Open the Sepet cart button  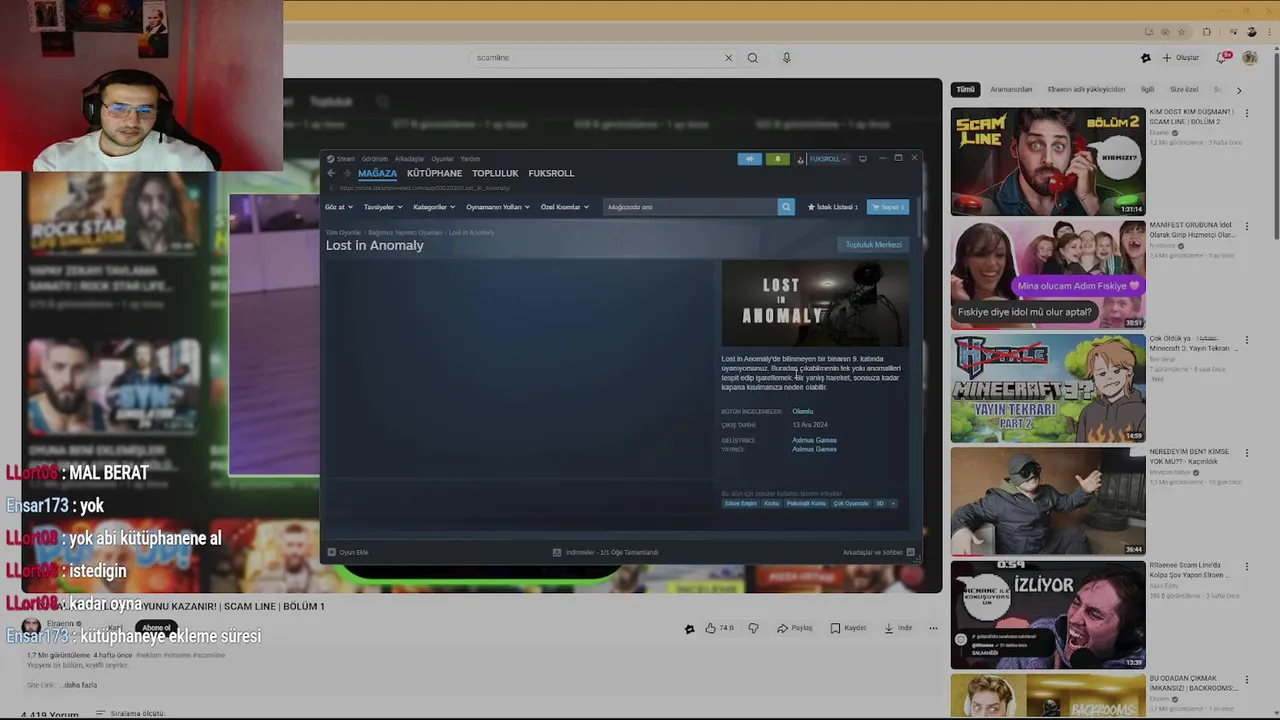(x=887, y=207)
